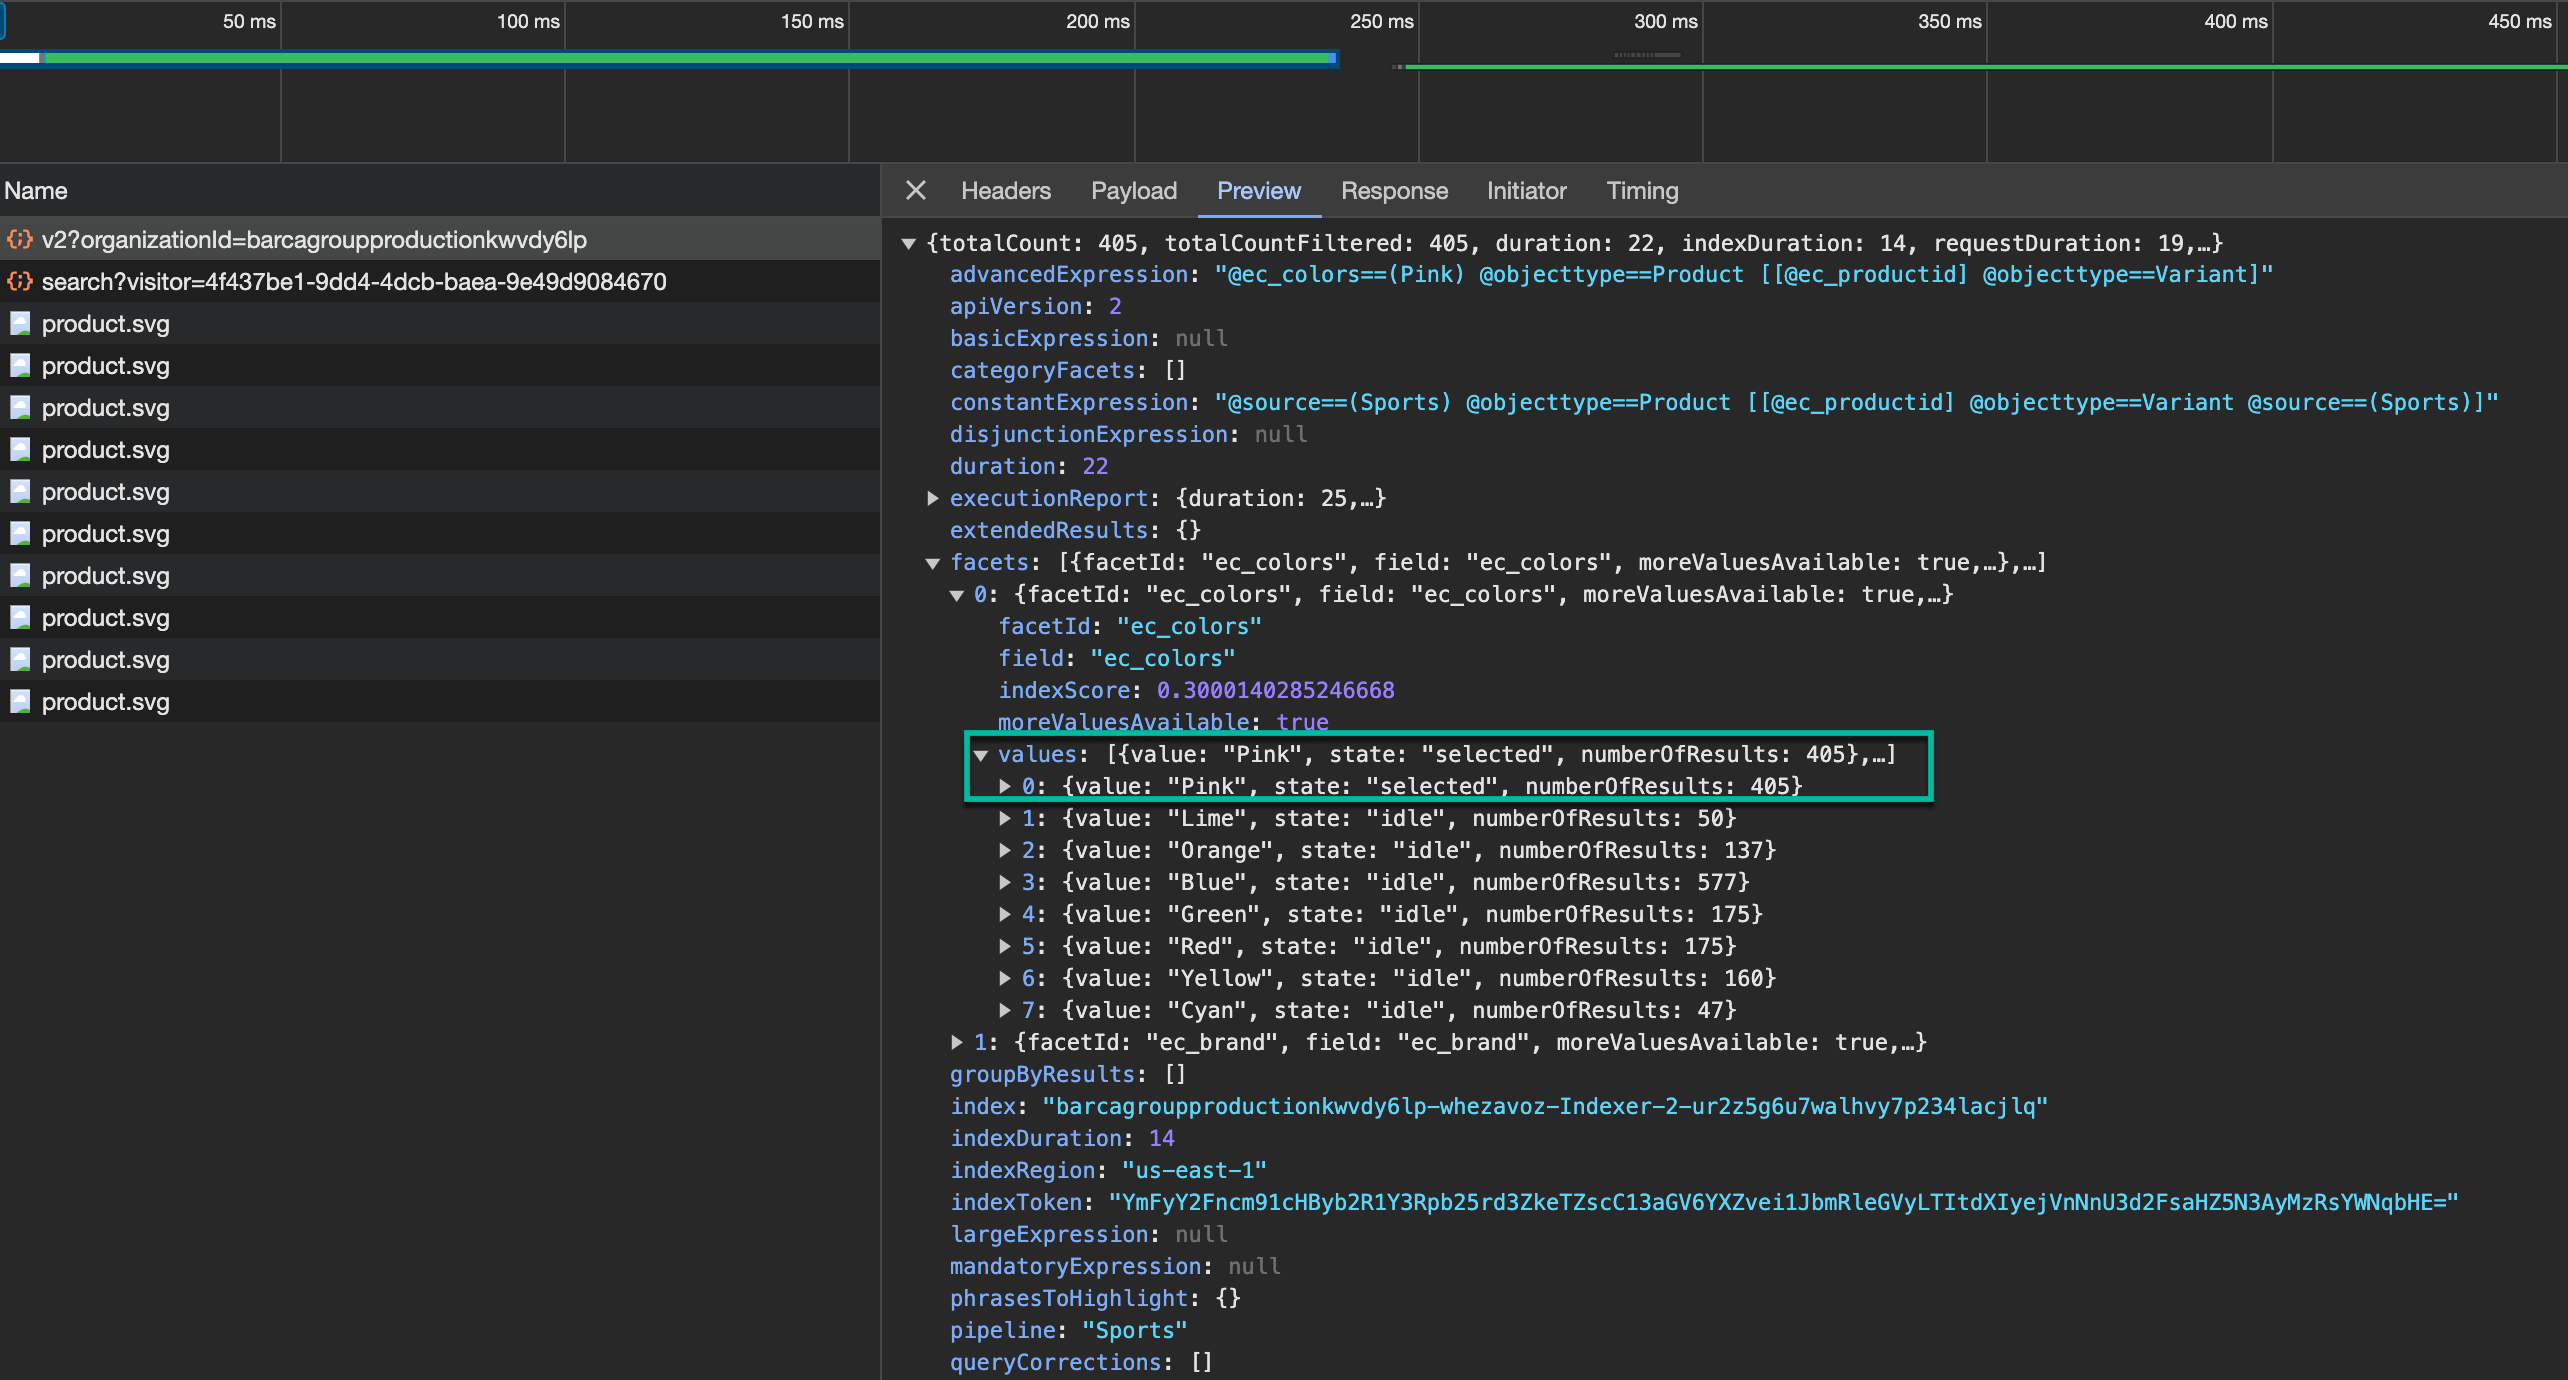Click the 300 ms timeline marker
Viewport: 2568px width, 1380px height.
pos(1665,21)
